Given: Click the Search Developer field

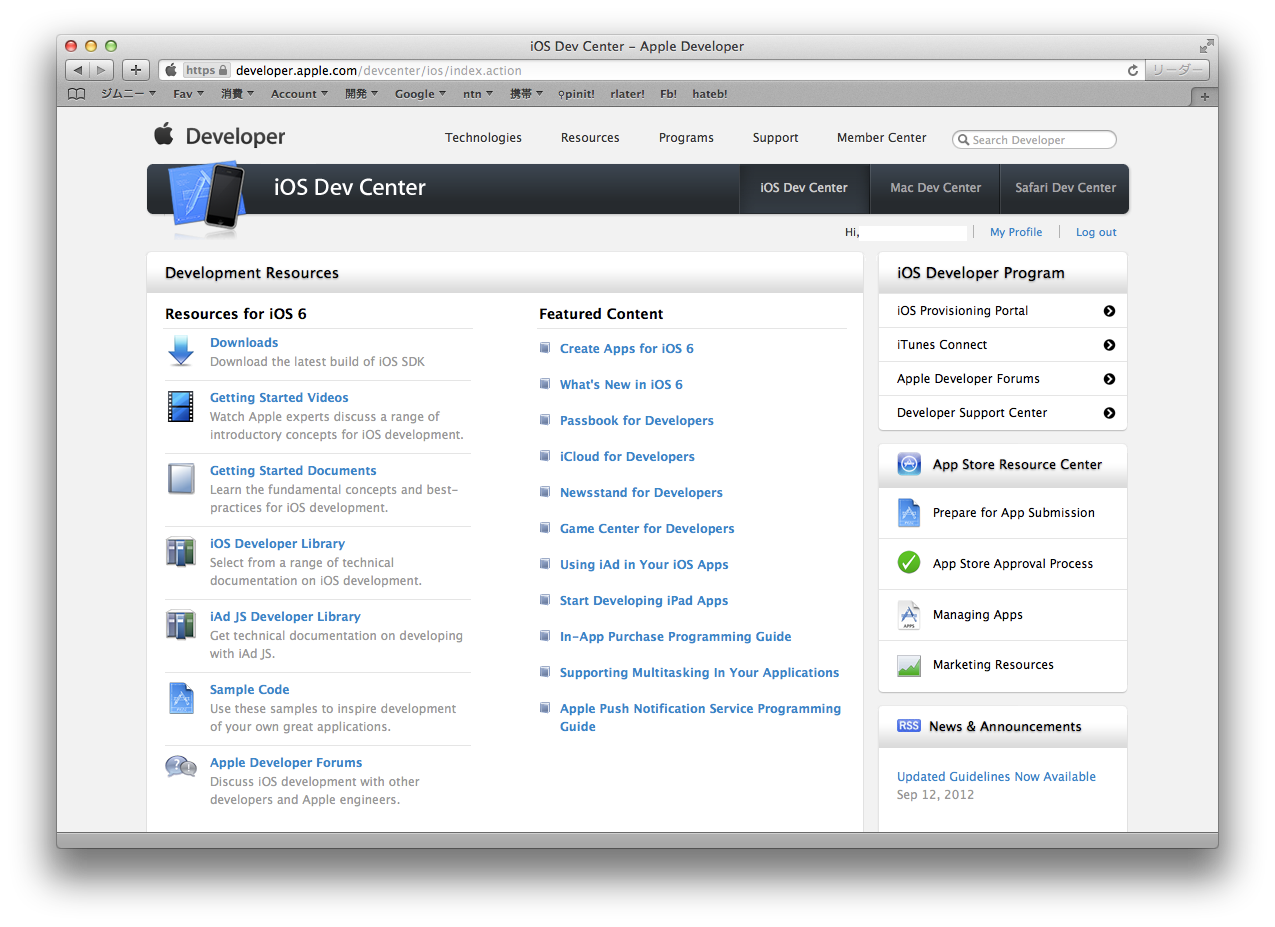Looking at the screenshot, I should (x=1034, y=140).
